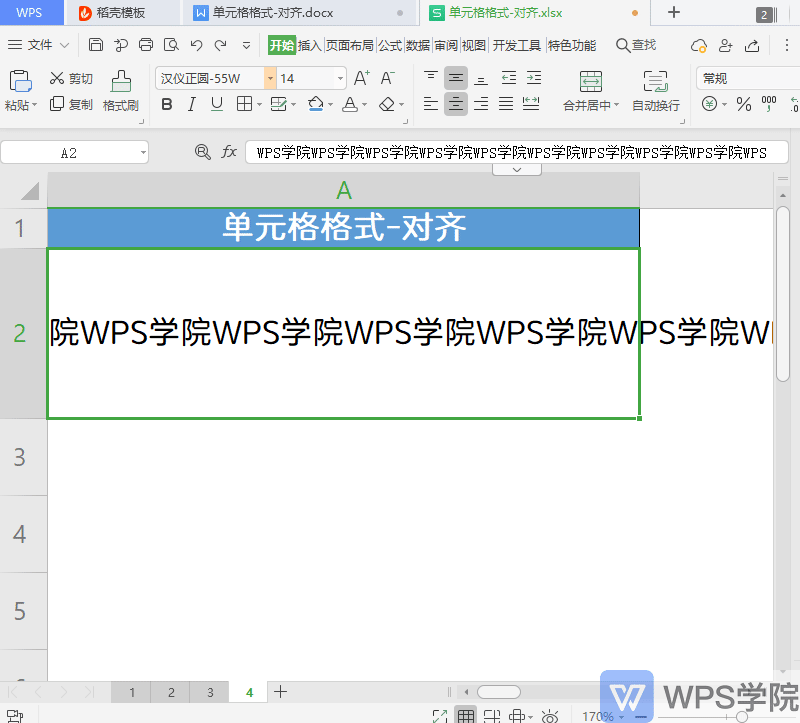
Task: Toggle middle vertical alignment
Action: (x=456, y=78)
